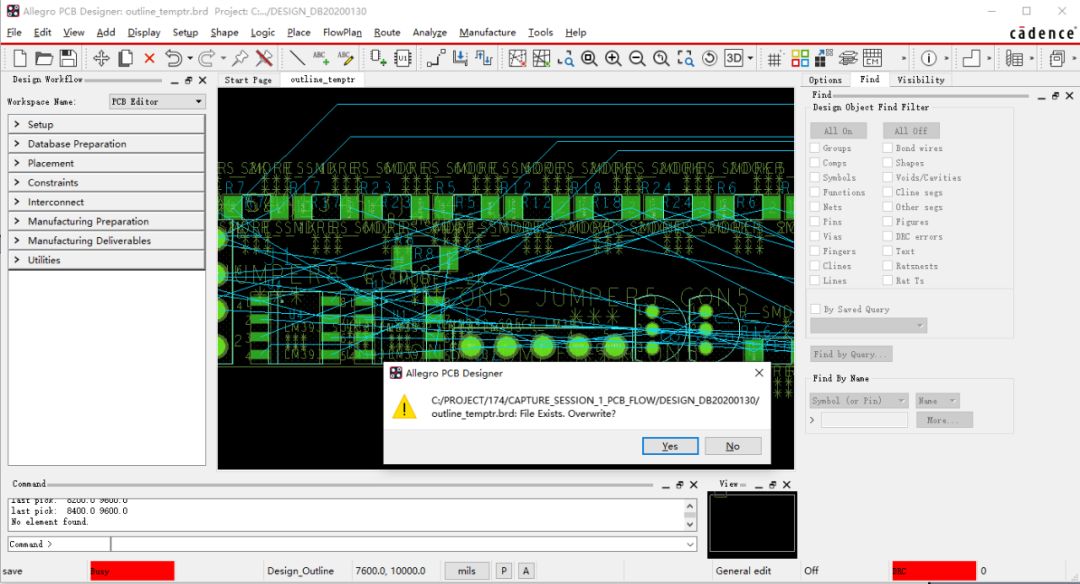Expand the Placement workflow section
Screen dimensions: 1080x584
(107, 163)
